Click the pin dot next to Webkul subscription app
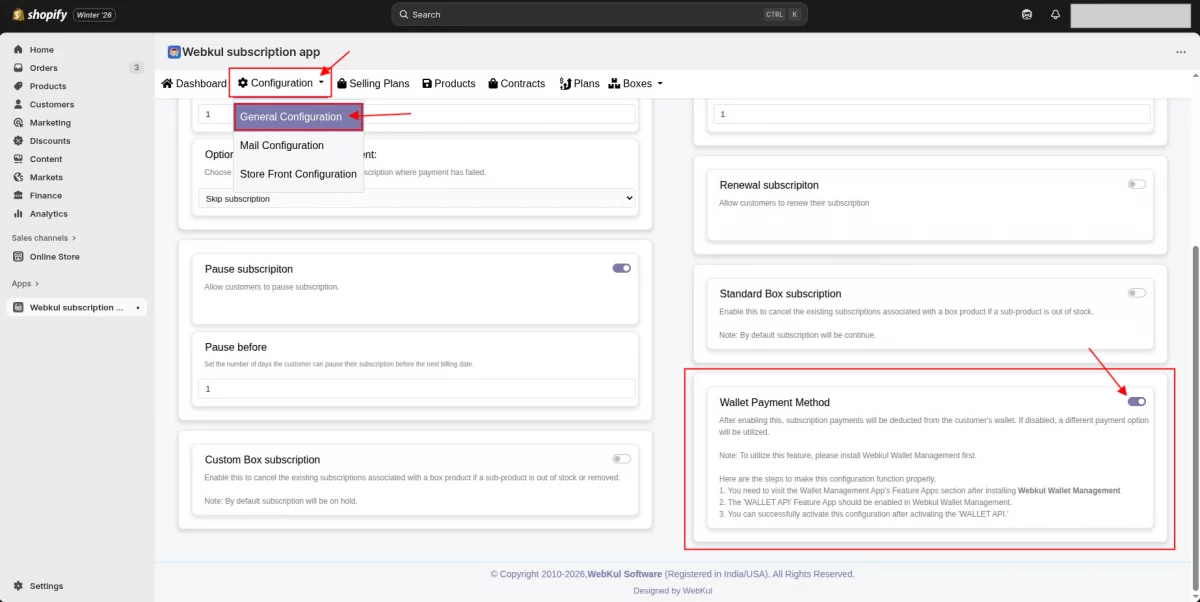 [138, 308]
